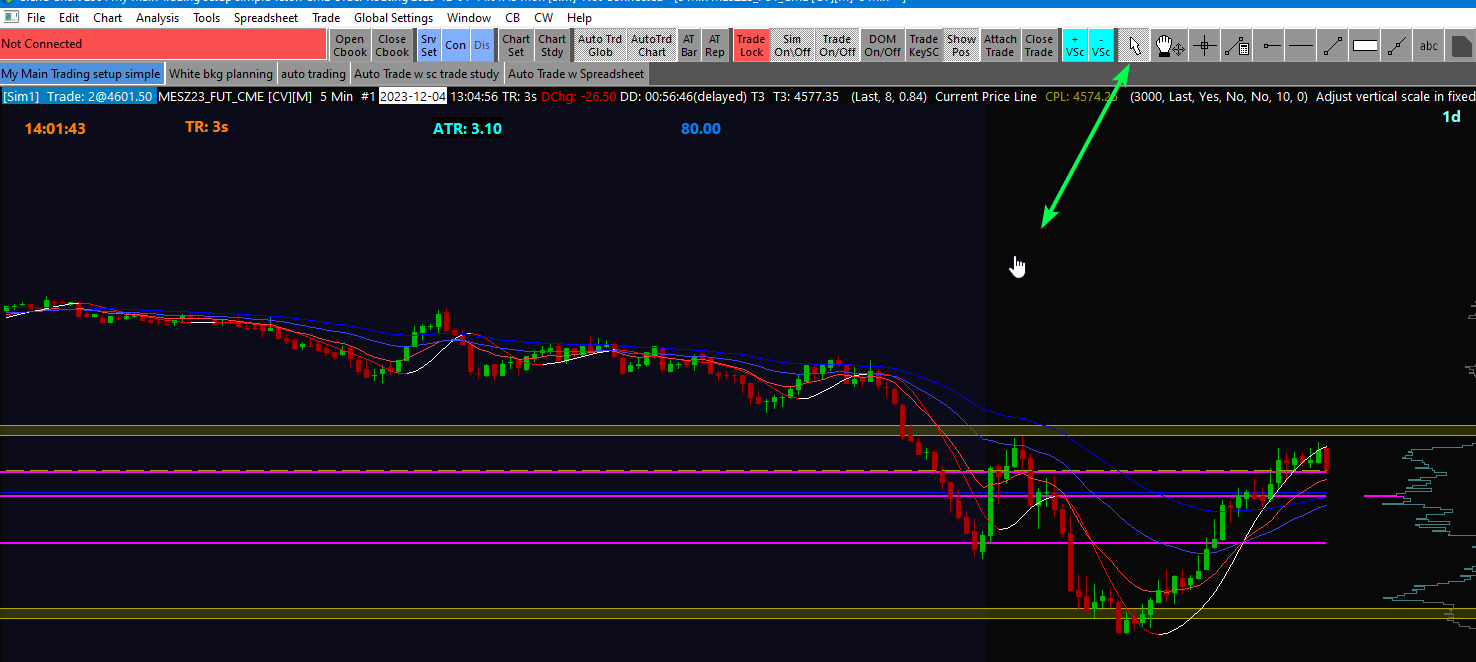Open the Chart menu
Screen dimensions: 1476x662
[x=107, y=17]
